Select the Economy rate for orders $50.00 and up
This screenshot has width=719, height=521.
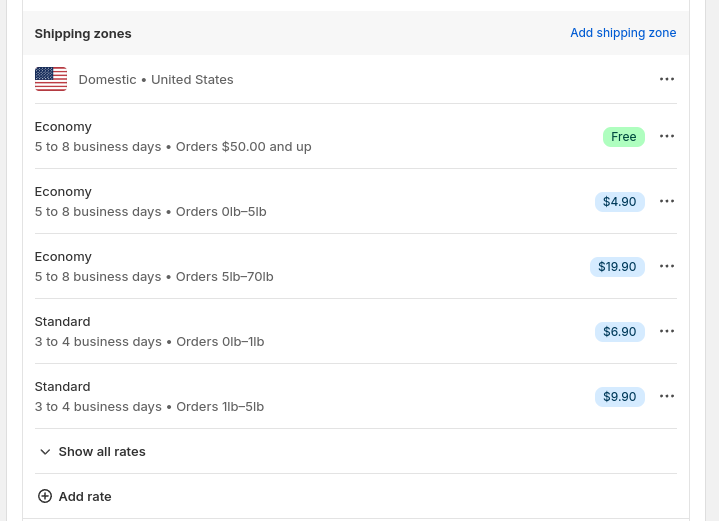[173, 137]
